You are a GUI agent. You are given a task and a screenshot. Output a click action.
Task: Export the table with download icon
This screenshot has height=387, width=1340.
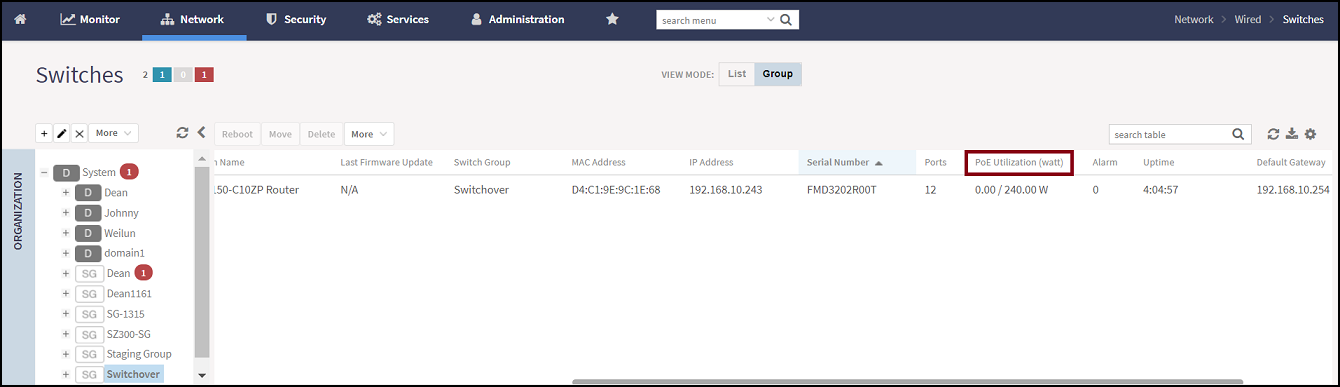pyautogui.click(x=1291, y=134)
